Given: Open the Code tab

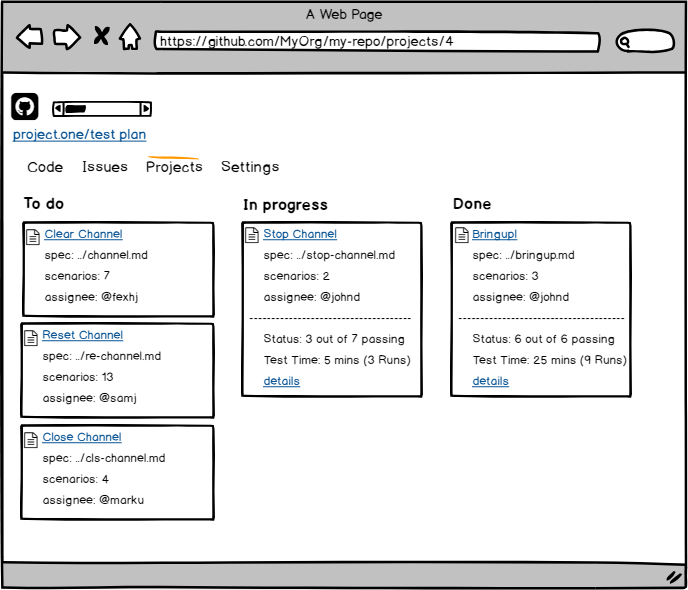Looking at the screenshot, I should [x=45, y=167].
